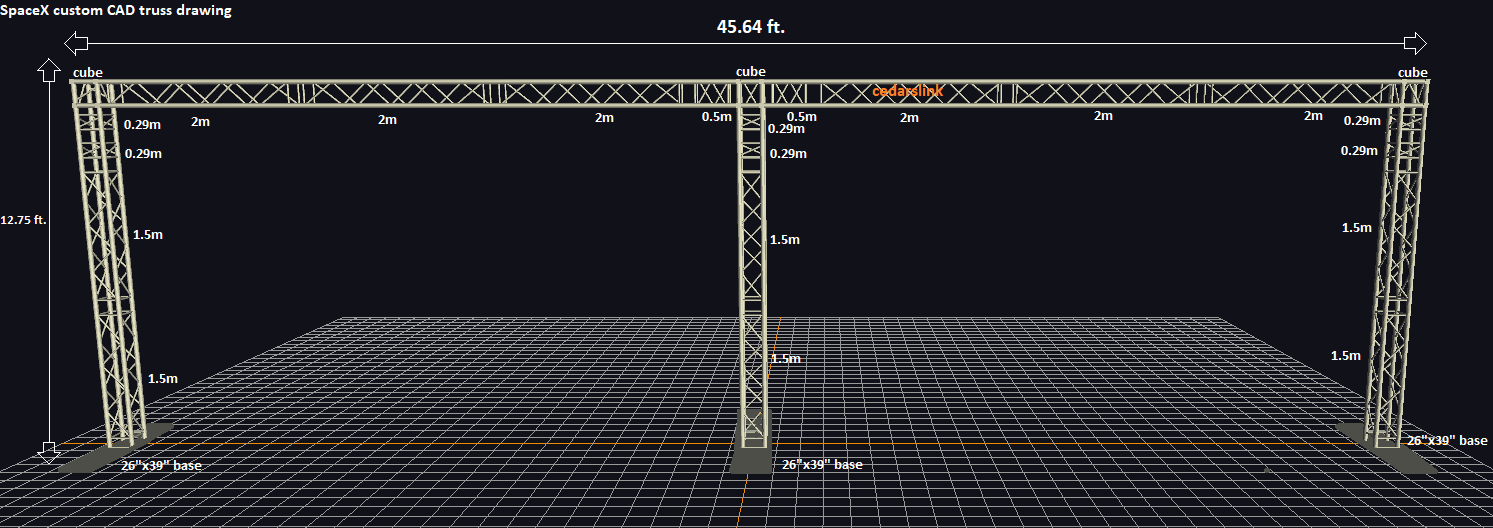This screenshot has height=528, width=1493.
Task: Click the upward height dimension arrow
Action: click(x=48, y=70)
